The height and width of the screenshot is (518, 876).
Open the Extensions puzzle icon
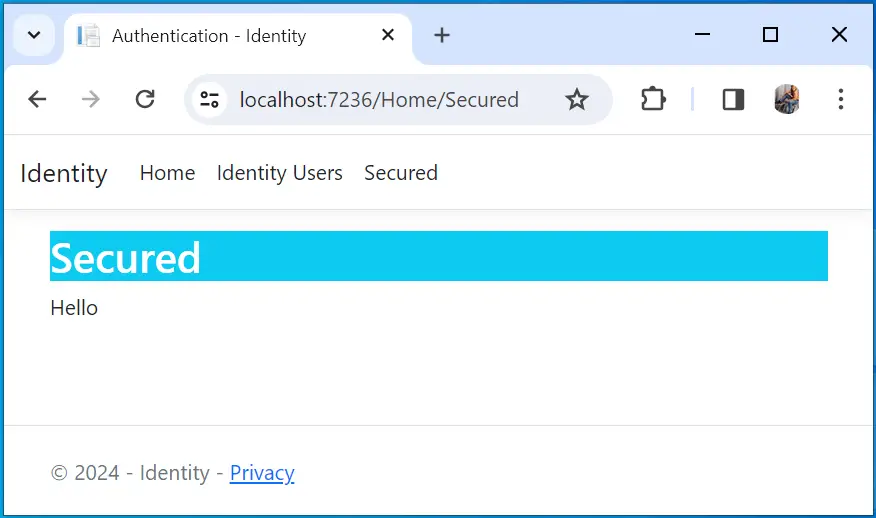click(653, 99)
